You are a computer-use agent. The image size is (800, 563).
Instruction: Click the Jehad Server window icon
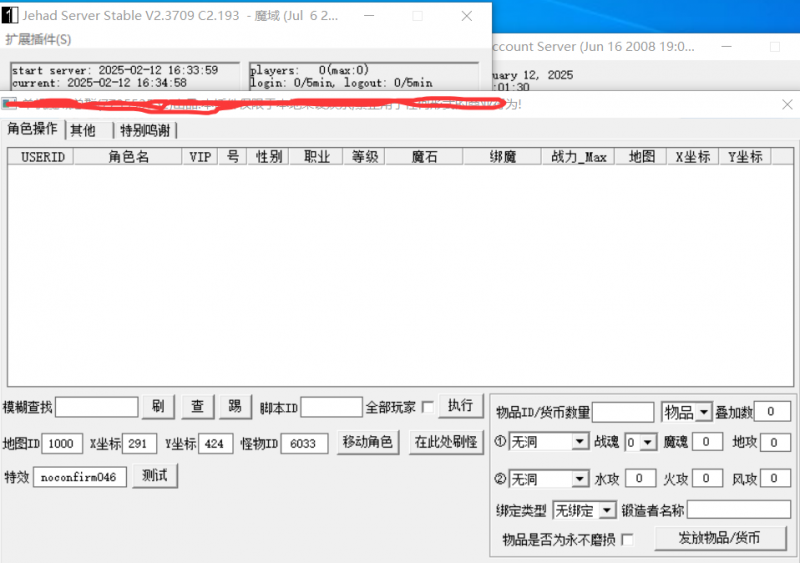[x=10, y=15]
